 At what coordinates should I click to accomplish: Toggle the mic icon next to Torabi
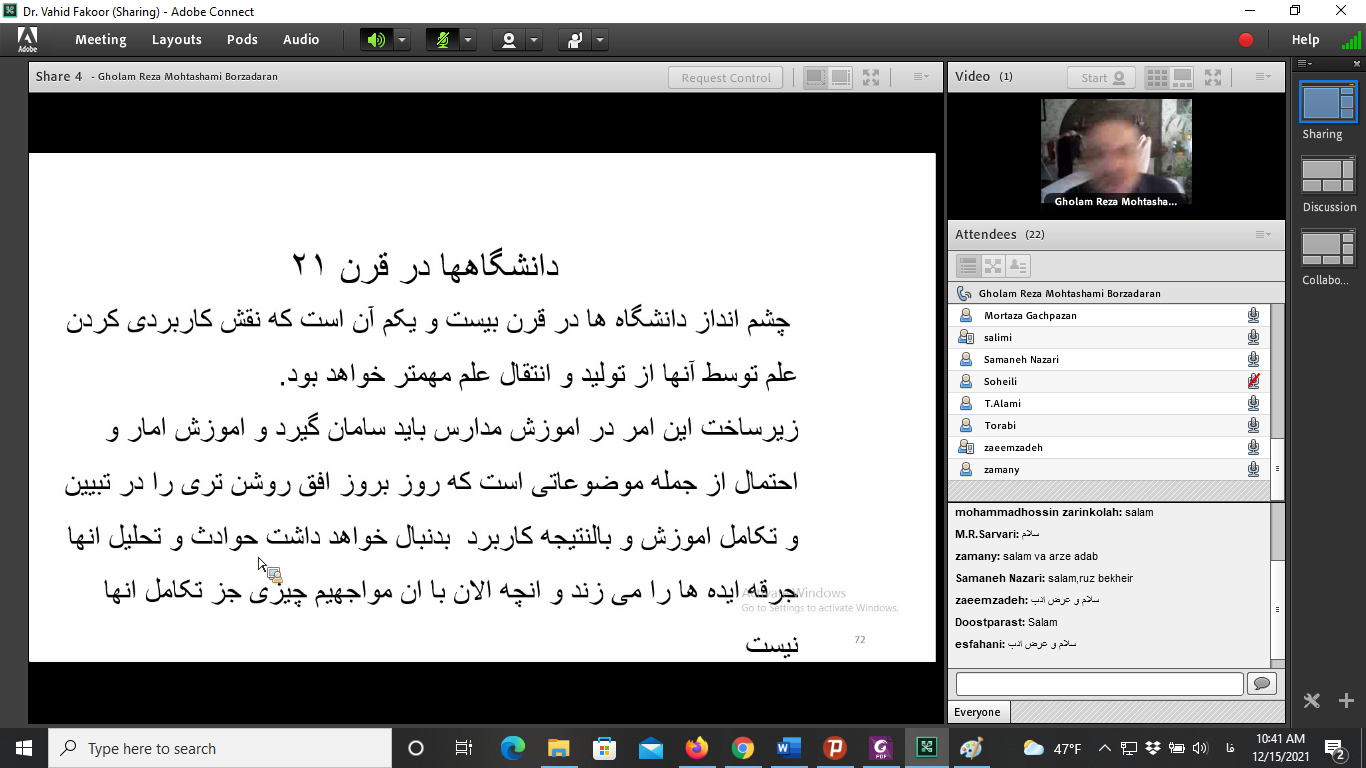click(1253, 425)
